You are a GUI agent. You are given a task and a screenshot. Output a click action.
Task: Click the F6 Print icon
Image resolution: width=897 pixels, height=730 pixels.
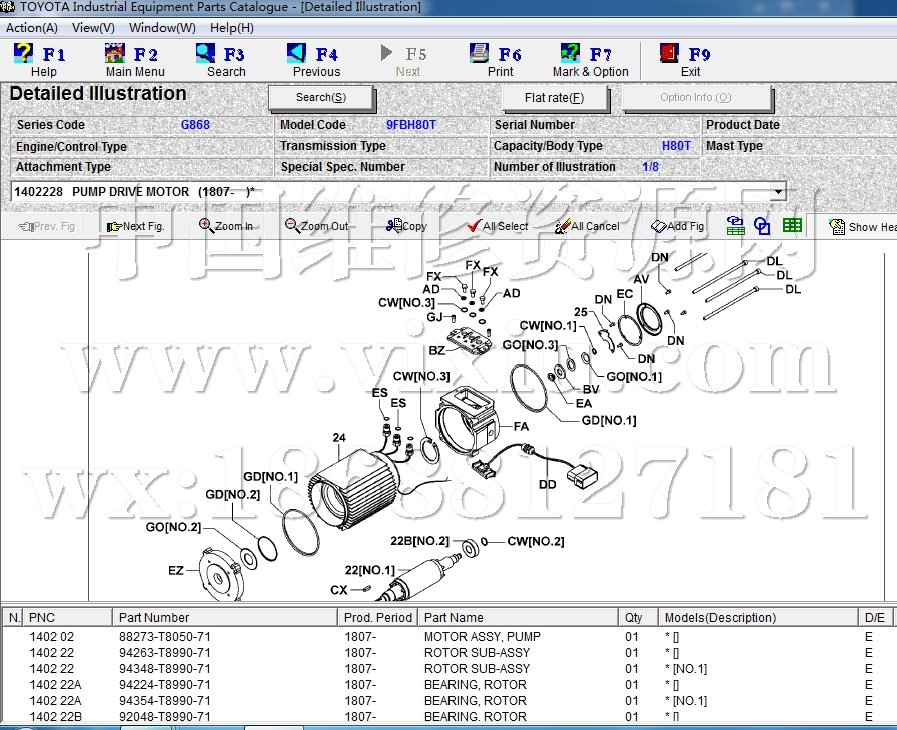499,60
